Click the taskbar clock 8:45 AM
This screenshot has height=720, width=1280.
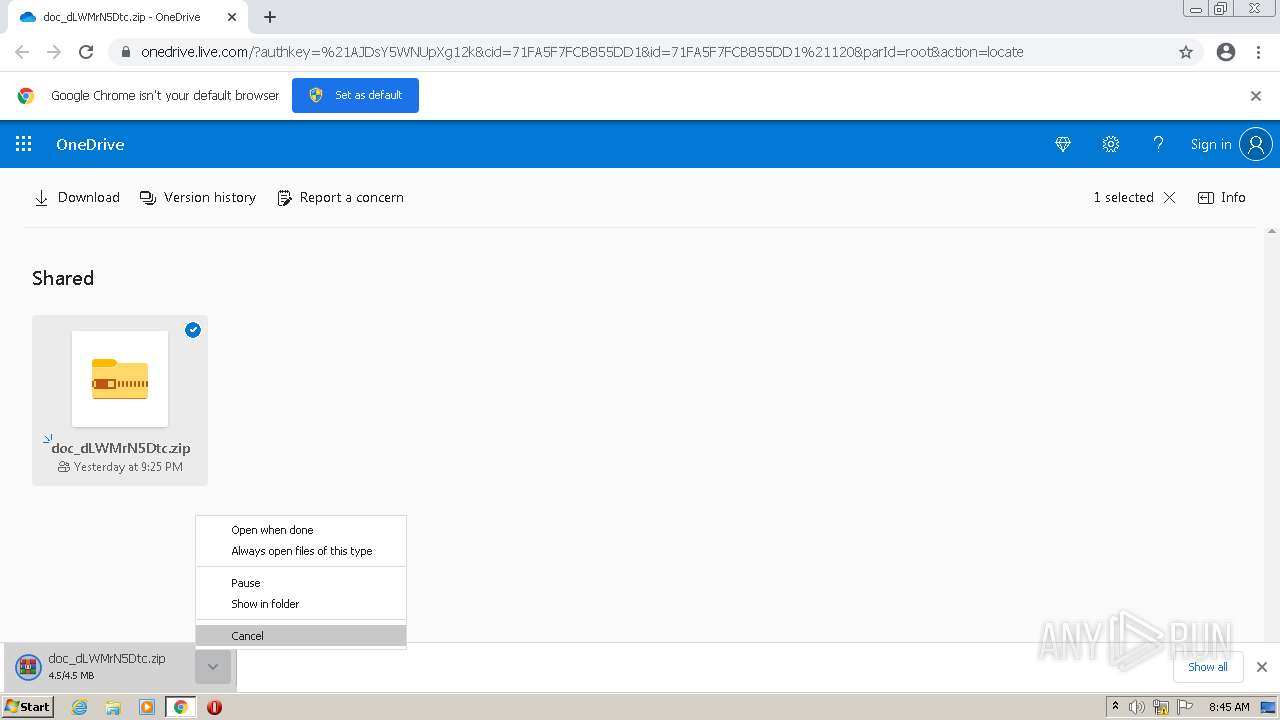coord(1229,707)
